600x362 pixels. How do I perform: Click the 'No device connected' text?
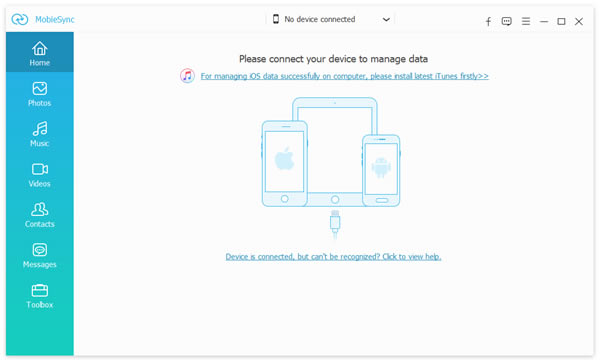(320, 19)
